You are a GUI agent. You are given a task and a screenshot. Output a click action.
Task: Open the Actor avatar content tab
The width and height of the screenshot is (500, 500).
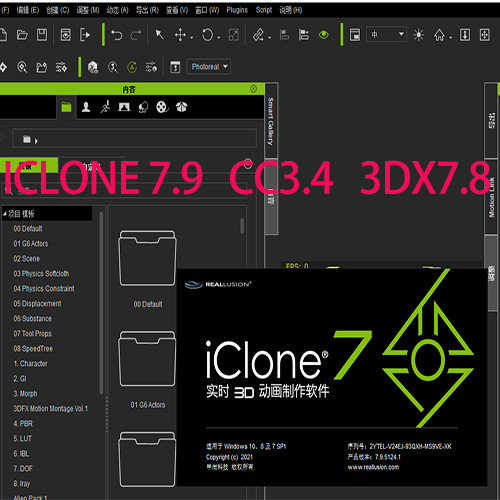86,107
